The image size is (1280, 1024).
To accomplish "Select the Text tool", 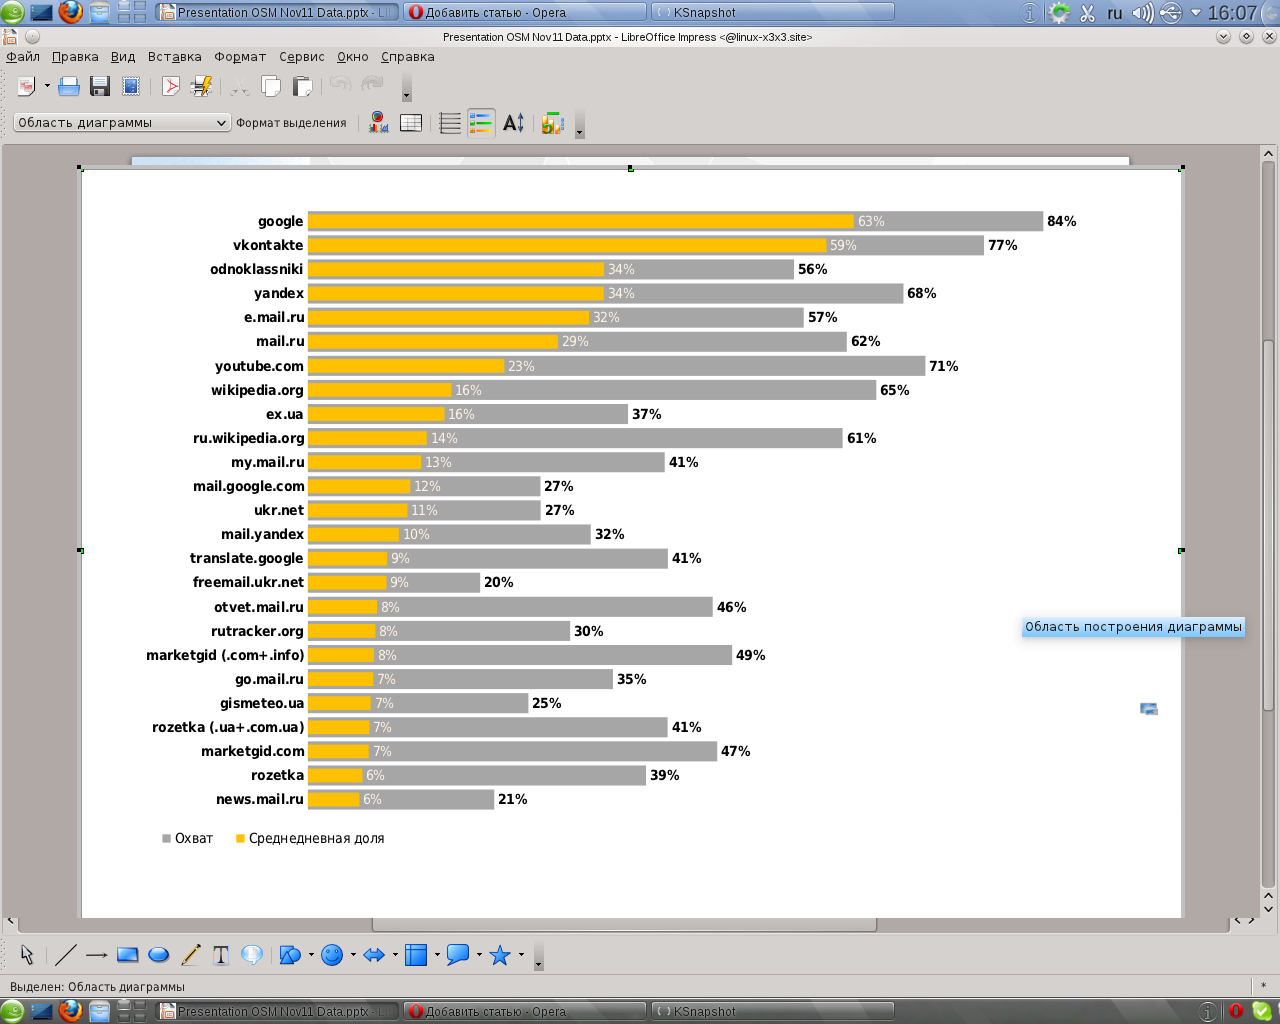I will [x=221, y=955].
